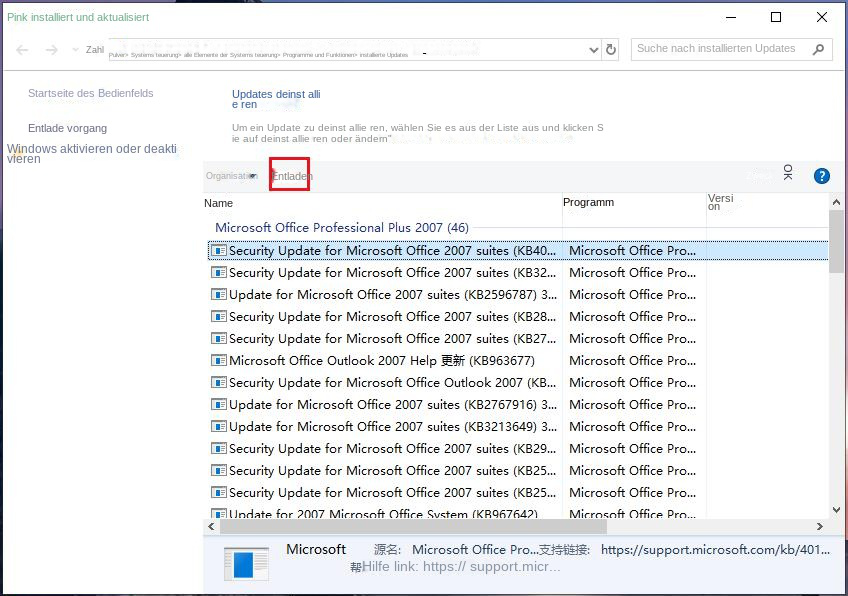Screen dimensions: 848x596
Task: Click the horizontal scrollbar left arrow
Action: (211, 526)
